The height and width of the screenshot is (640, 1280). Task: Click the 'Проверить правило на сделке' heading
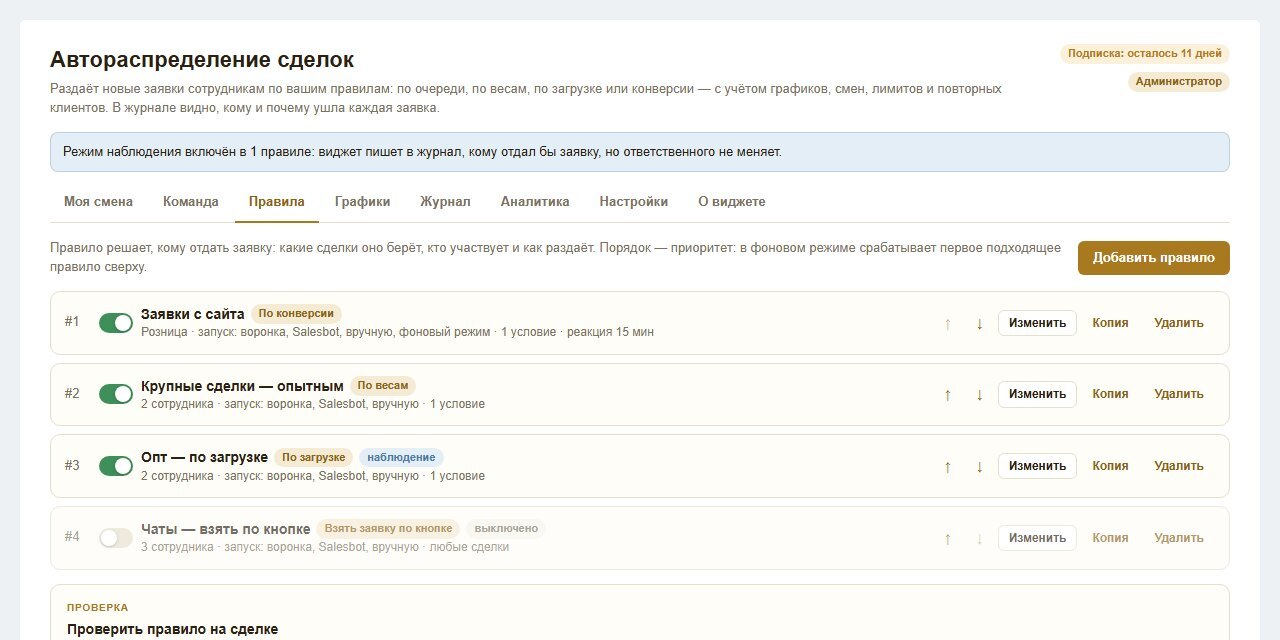(172, 629)
